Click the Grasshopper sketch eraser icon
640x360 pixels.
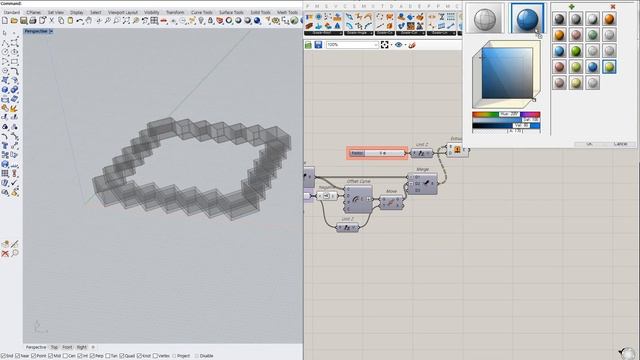tap(412, 45)
